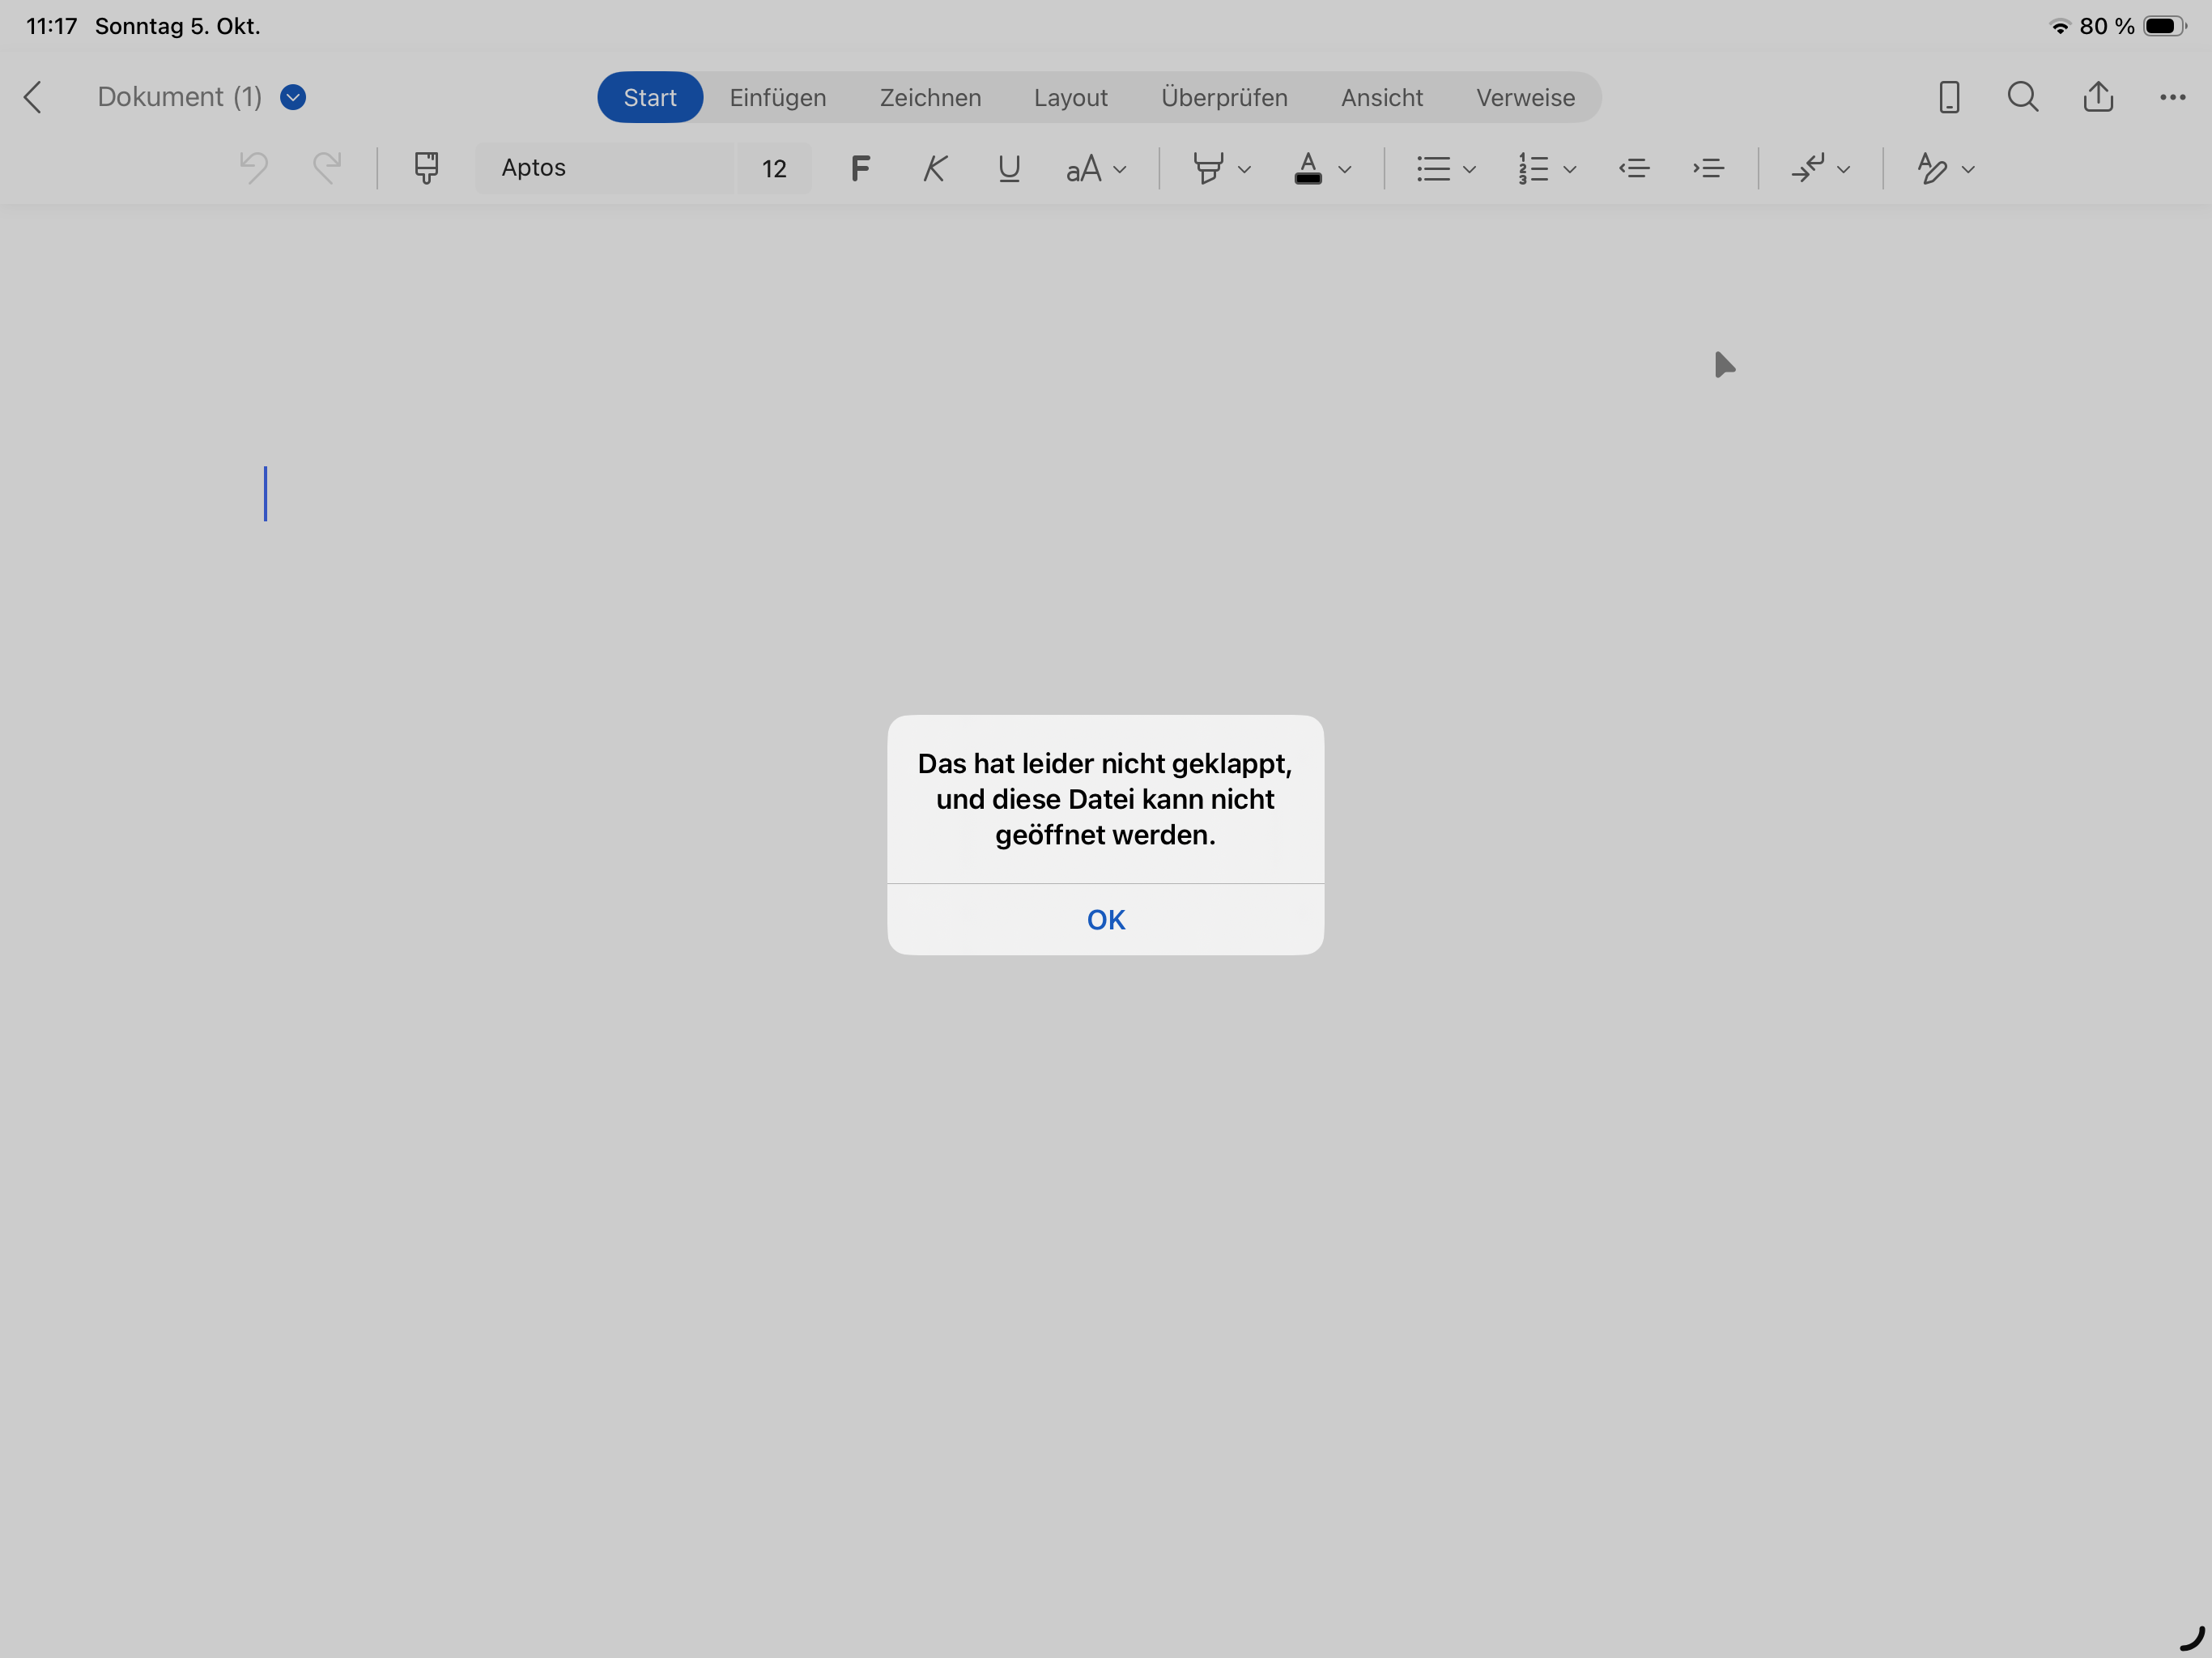
Task: Open the paragraph formatting options icon
Action: 1807,168
